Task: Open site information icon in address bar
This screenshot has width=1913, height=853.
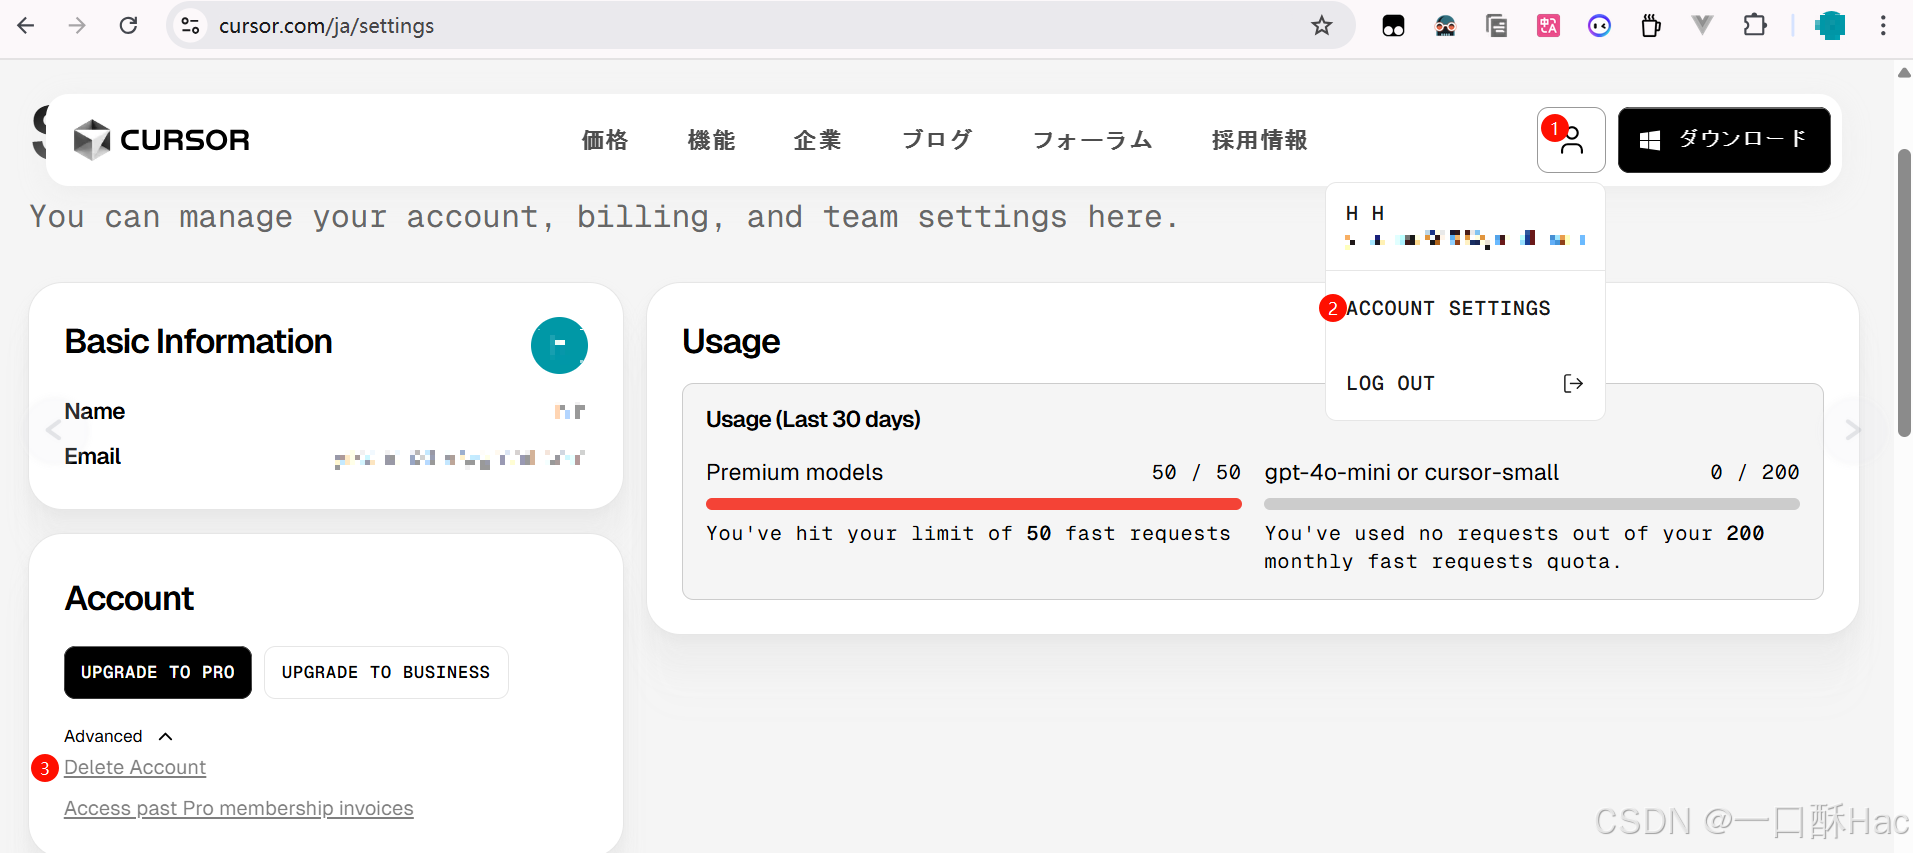Action: click(190, 25)
